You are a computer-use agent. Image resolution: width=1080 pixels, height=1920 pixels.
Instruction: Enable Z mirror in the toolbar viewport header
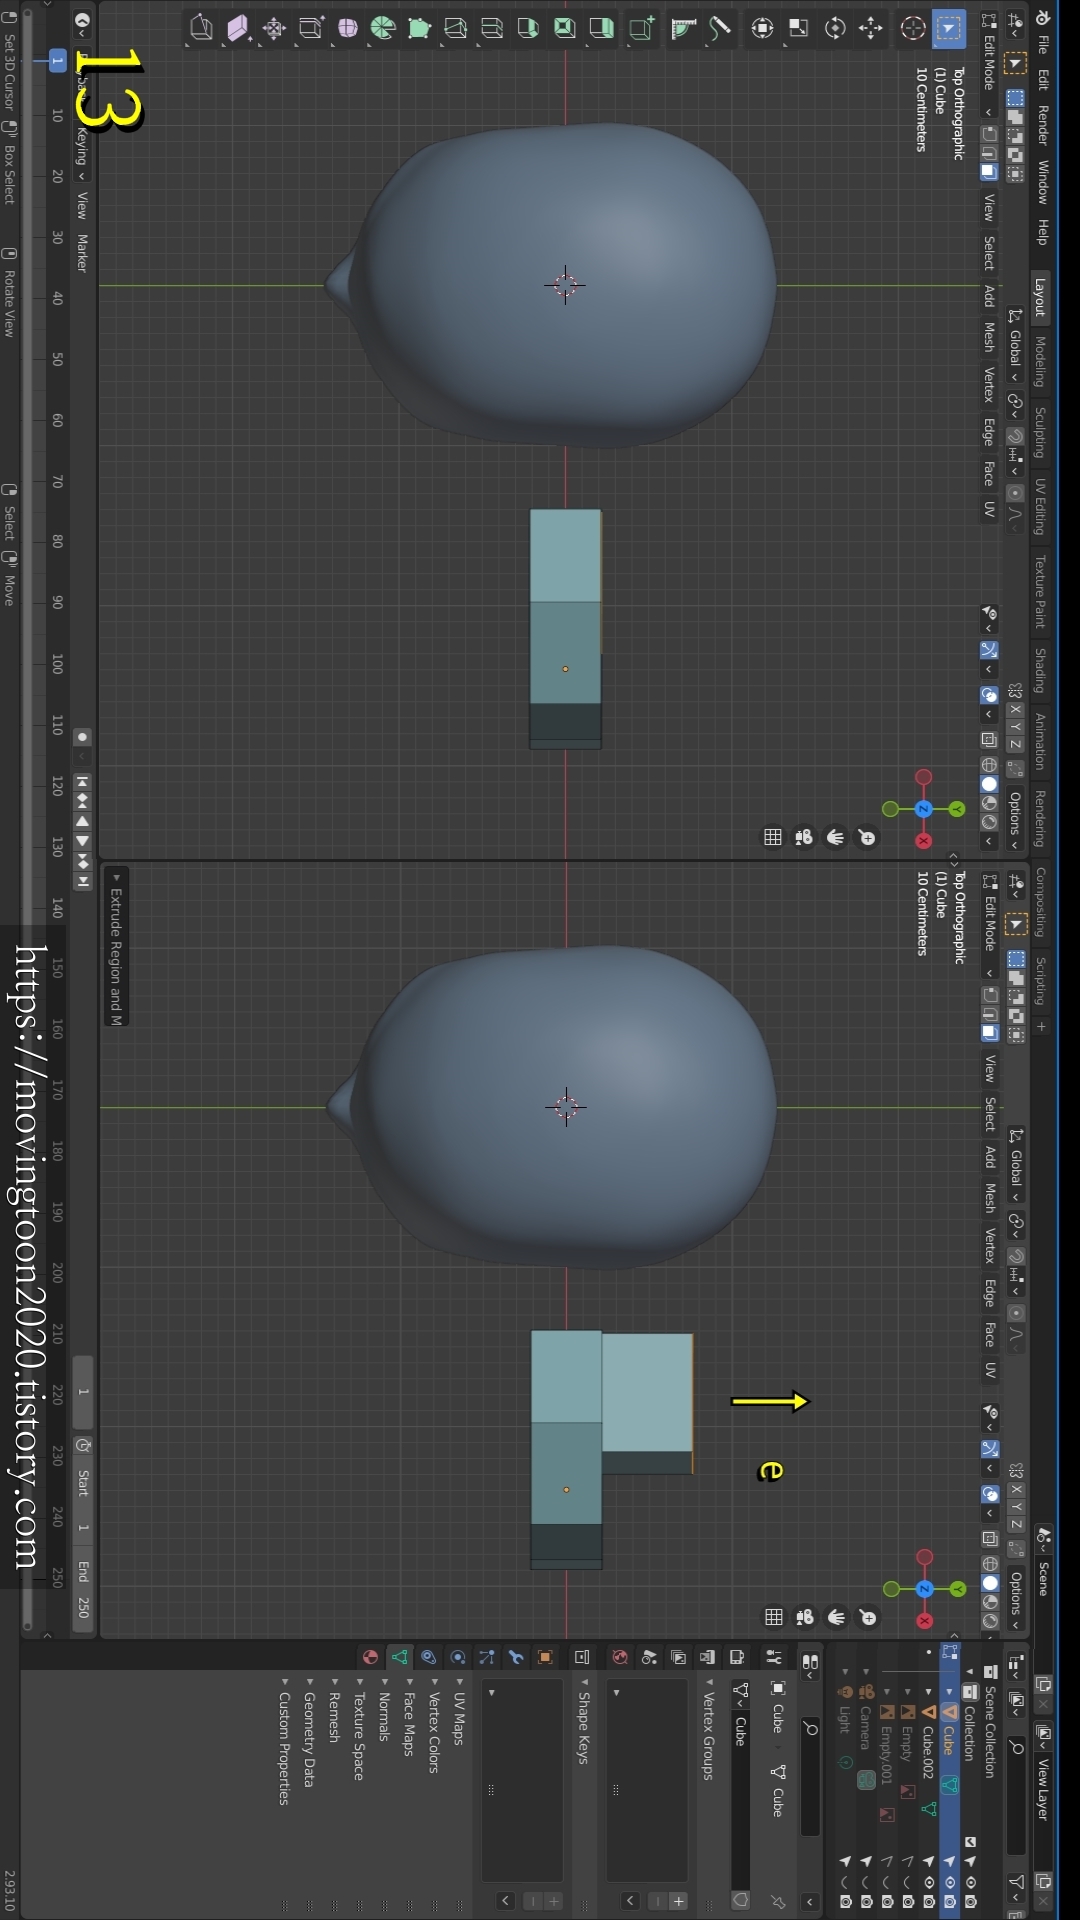click(x=1015, y=745)
